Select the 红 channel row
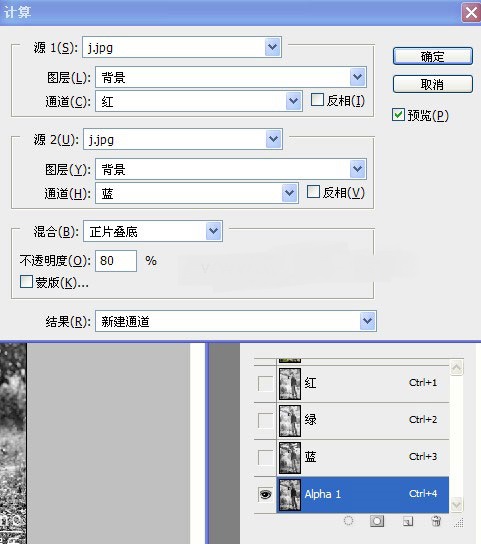481x544 pixels. coord(351,384)
